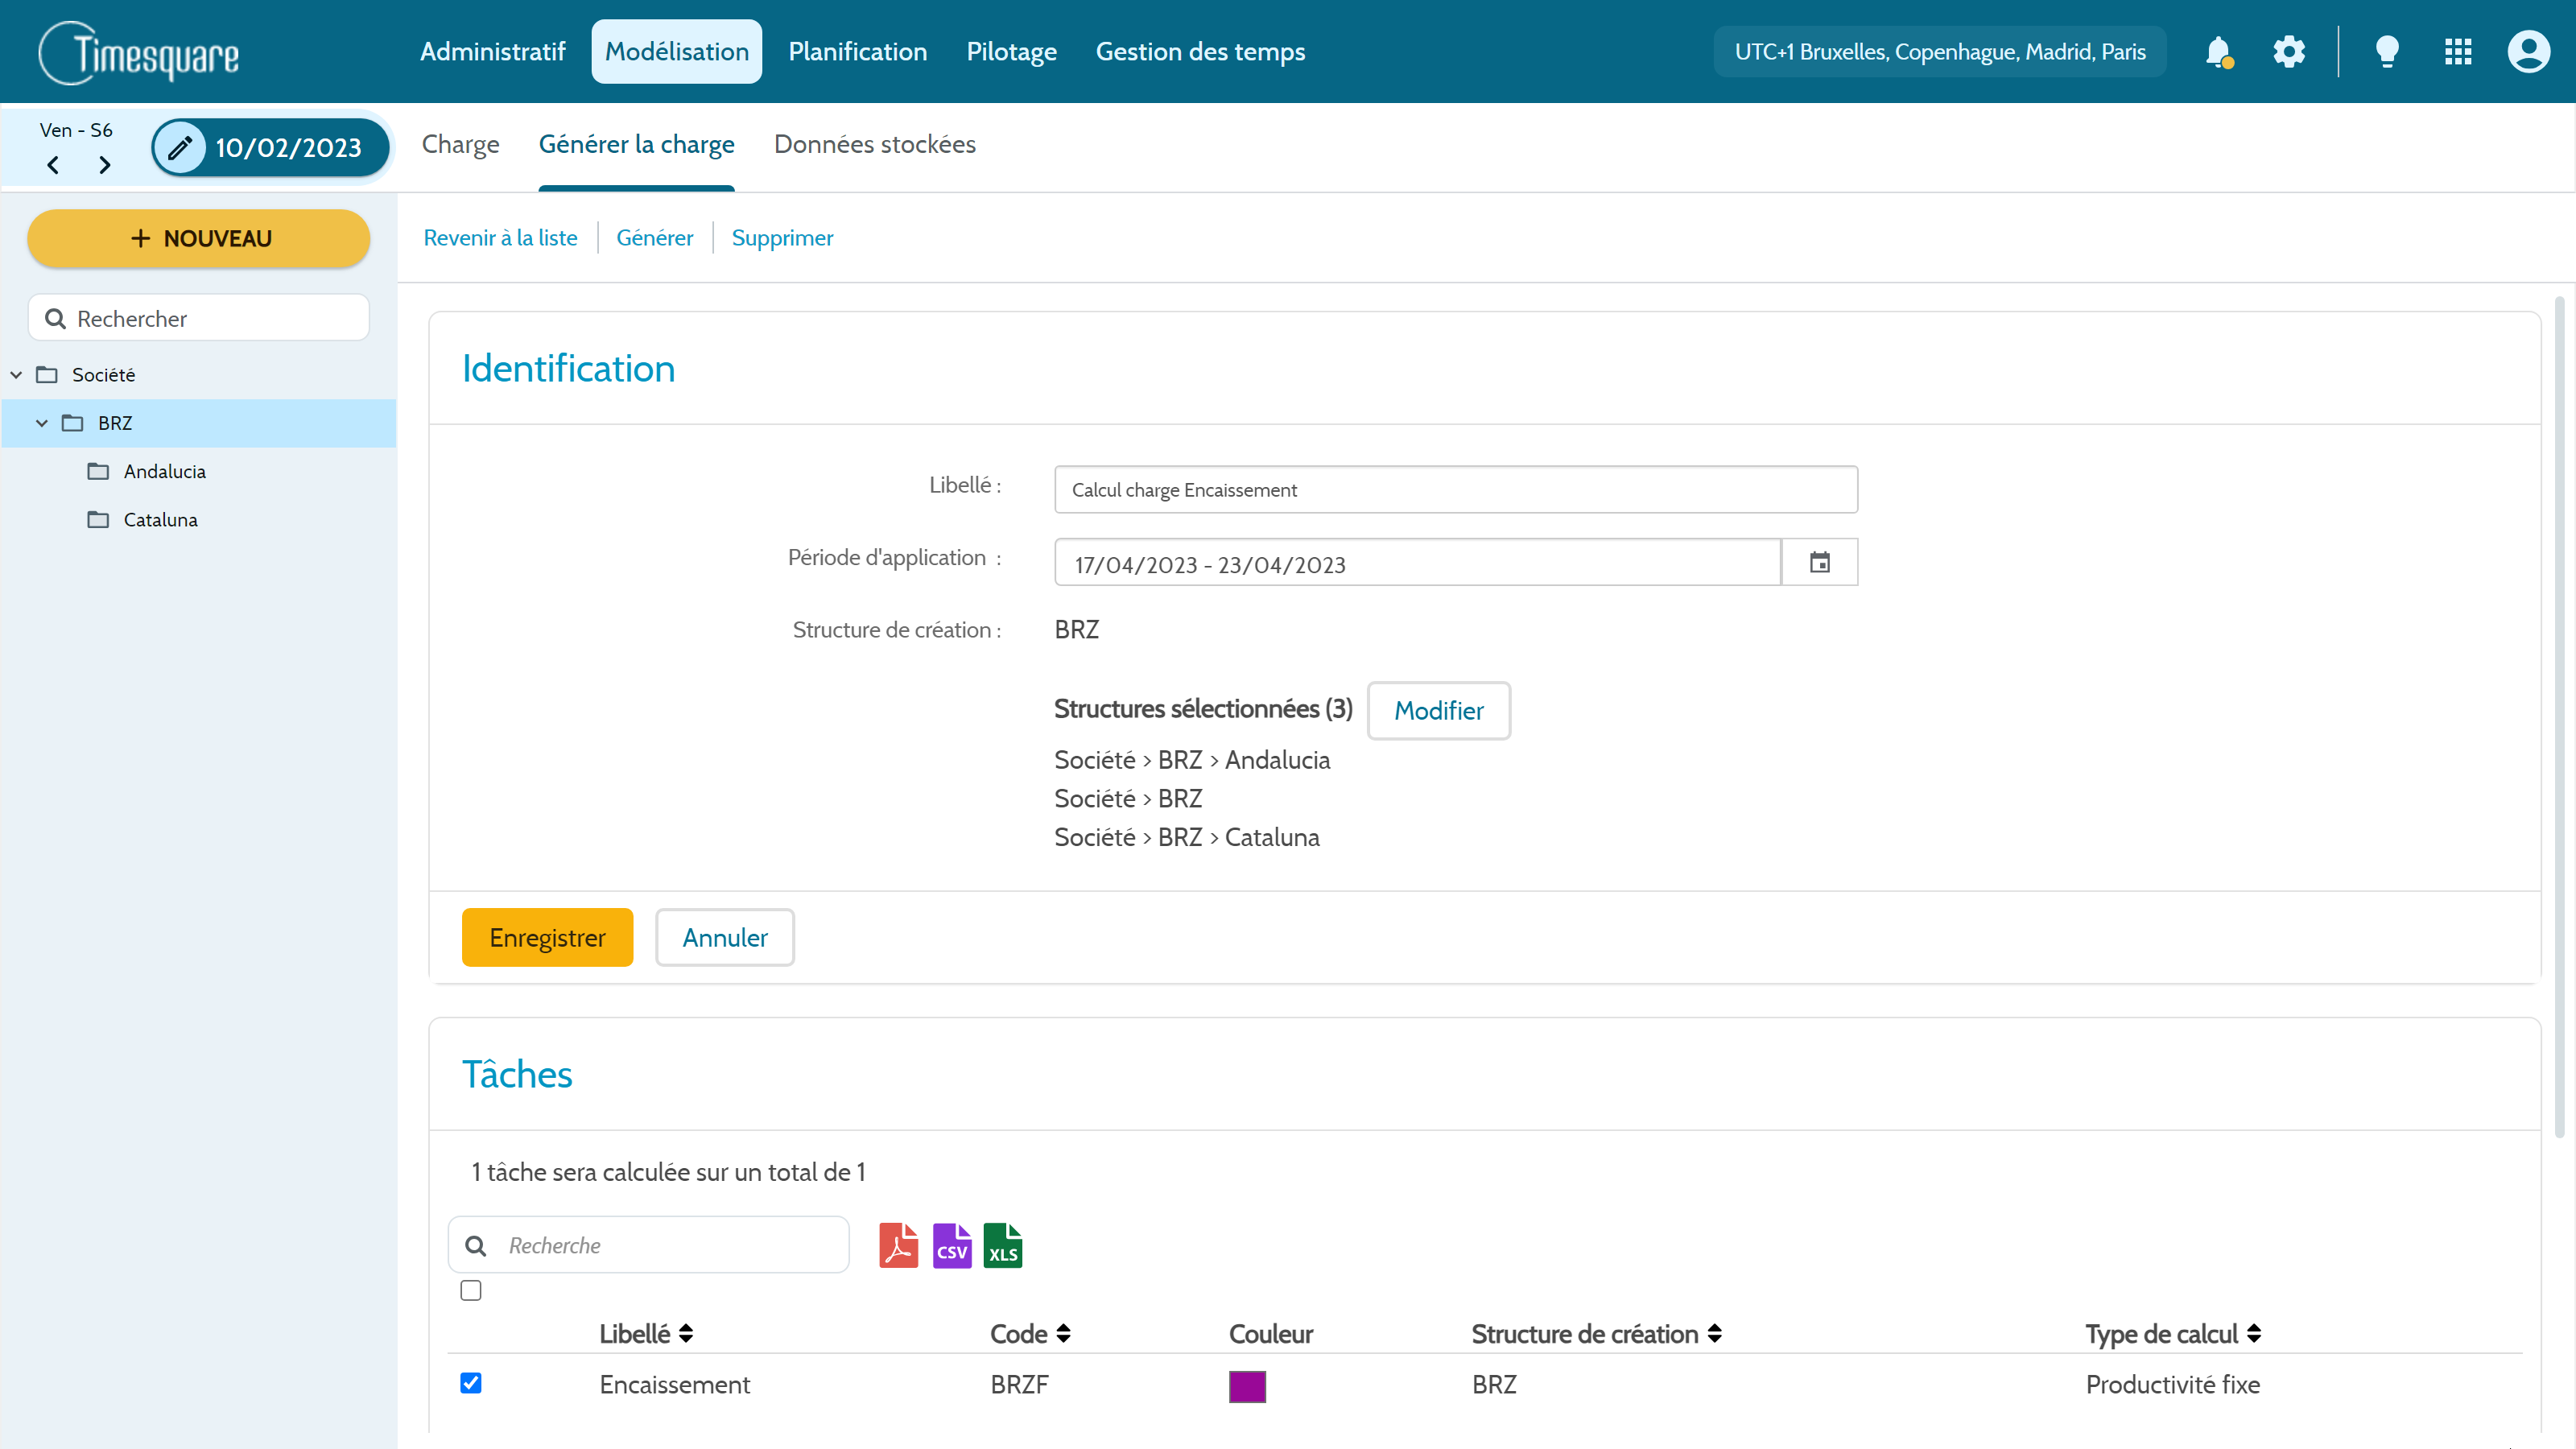The image size is (2576, 1449).
Task: Click the 10/02/2023 date pill
Action: coord(271,148)
